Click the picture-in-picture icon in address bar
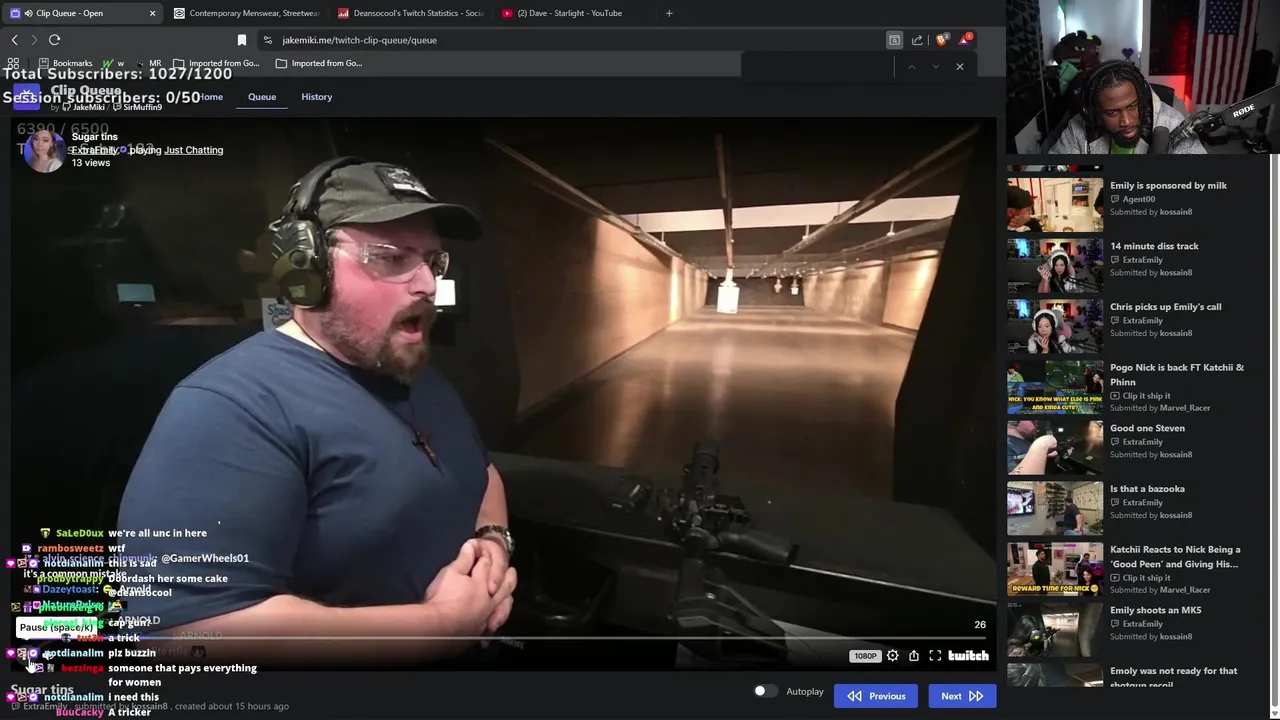 (x=894, y=40)
